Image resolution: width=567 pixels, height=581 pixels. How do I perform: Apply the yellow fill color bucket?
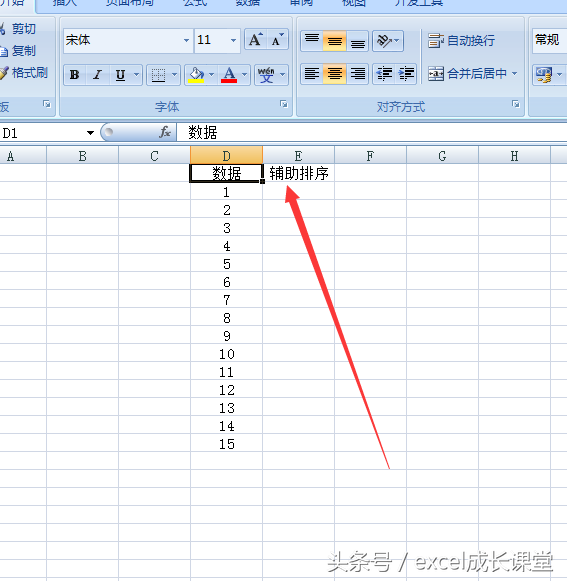pos(196,75)
